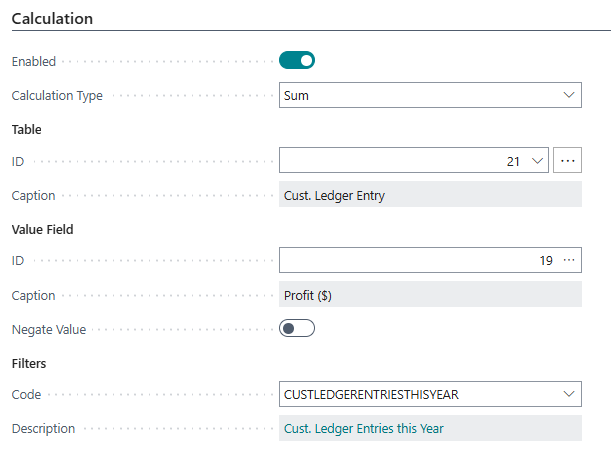
Task: Expand the Table ID dropdown arrow
Action: [x=537, y=161]
